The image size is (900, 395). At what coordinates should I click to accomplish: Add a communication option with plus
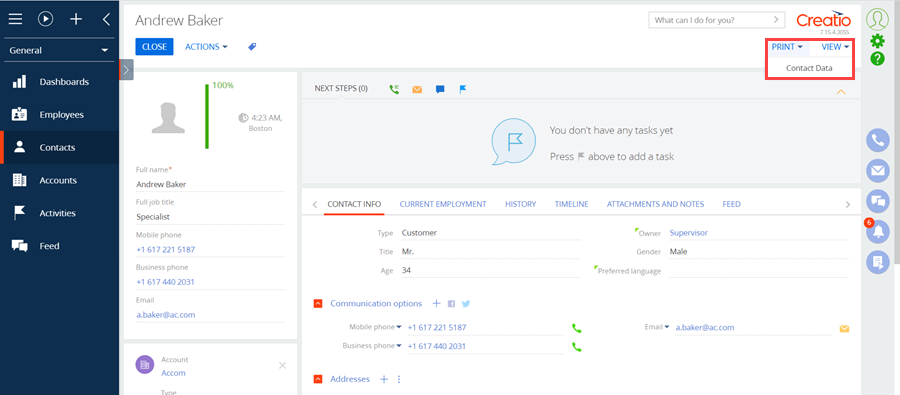[x=436, y=303]
